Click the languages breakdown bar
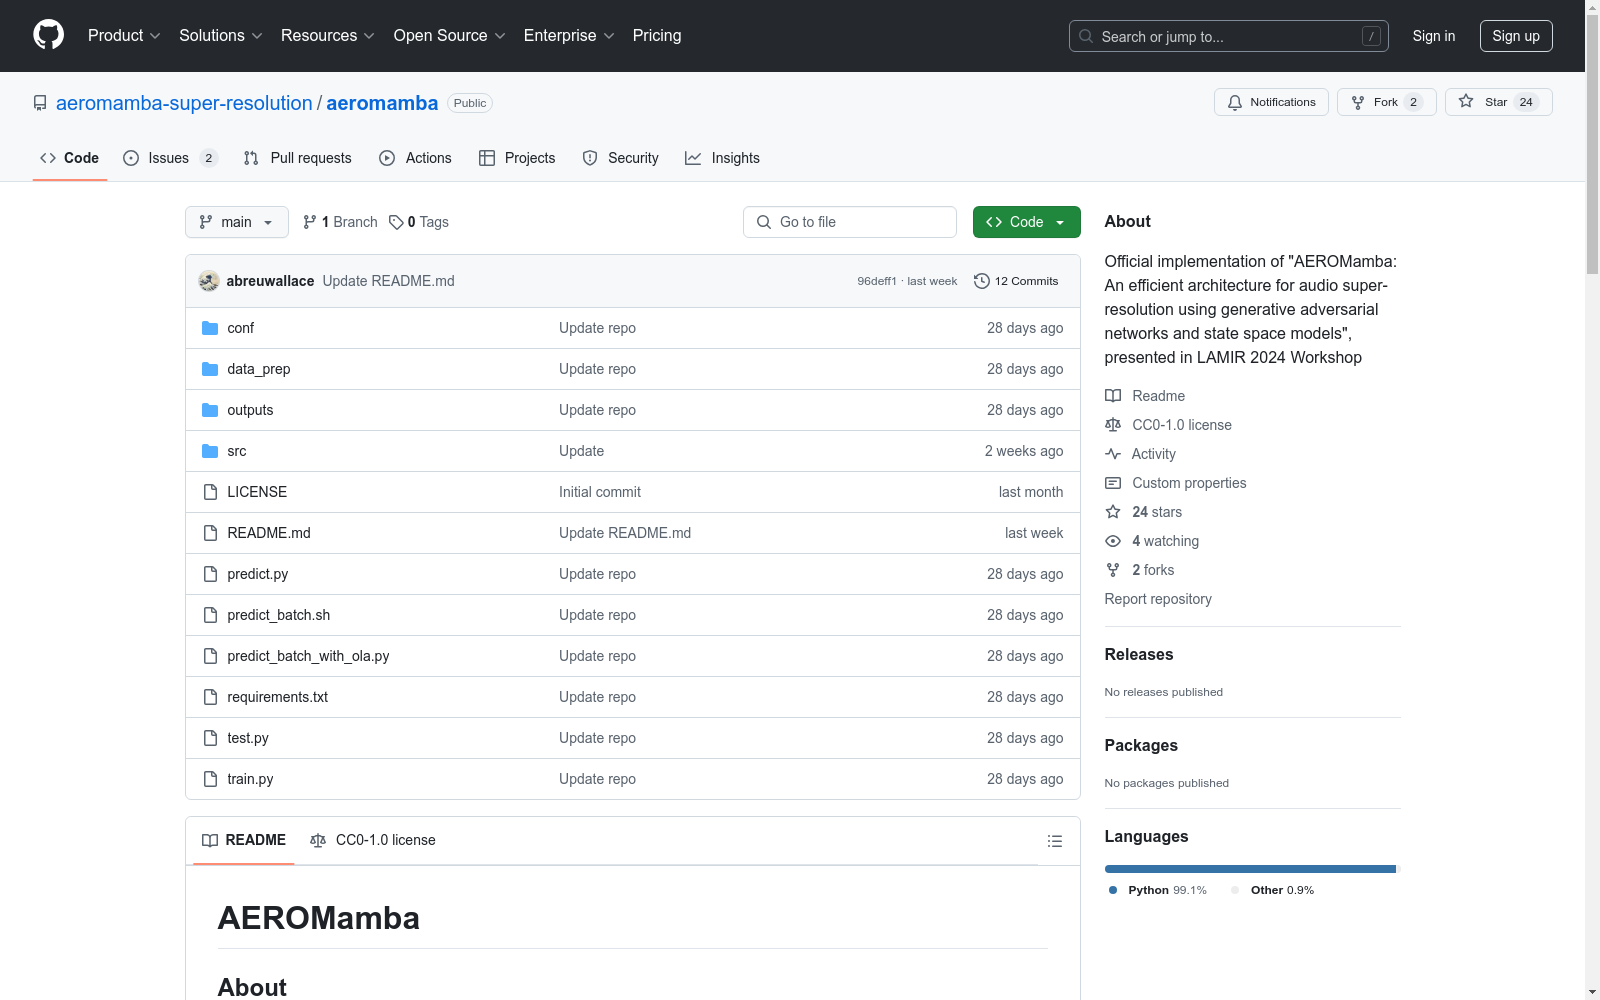Image resolution: width=1600 pixels, height=1000 pixels. click(x=1252, y=869)
